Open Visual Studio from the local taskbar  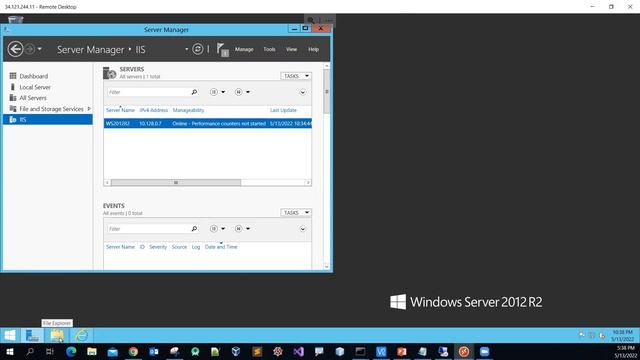pos(298,352)
